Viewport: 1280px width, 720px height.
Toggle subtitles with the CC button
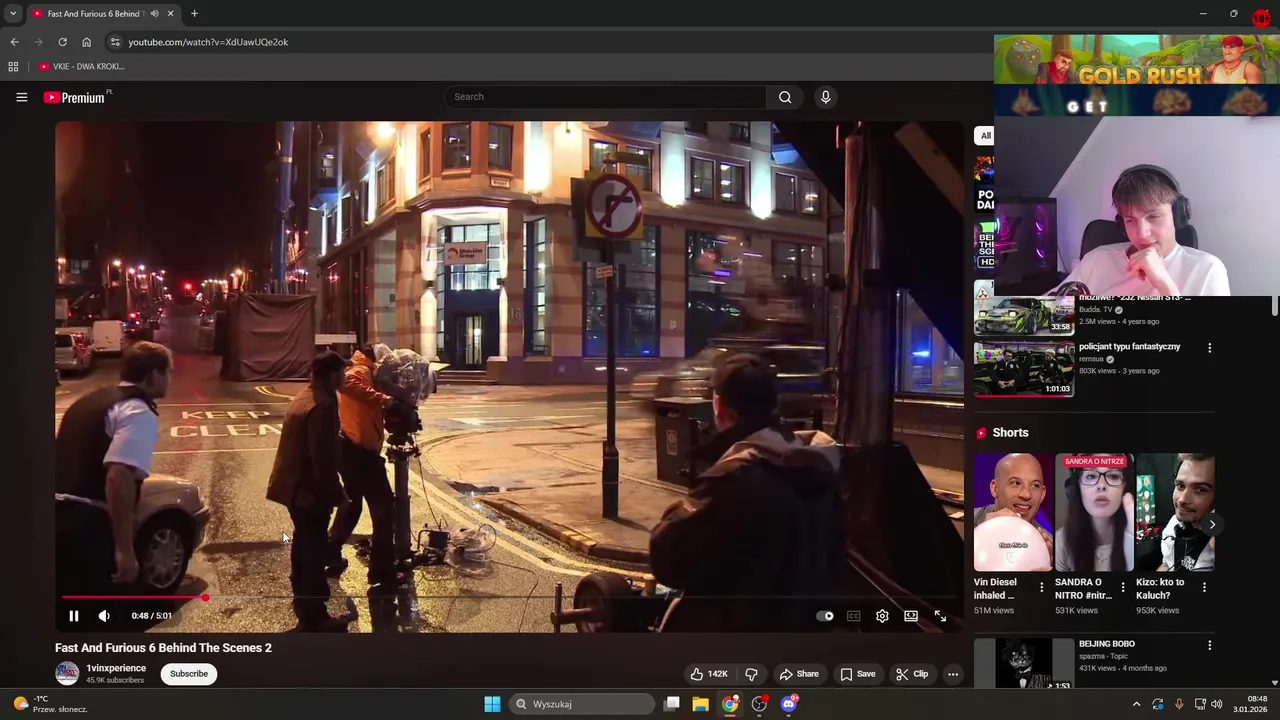point(853,616)
